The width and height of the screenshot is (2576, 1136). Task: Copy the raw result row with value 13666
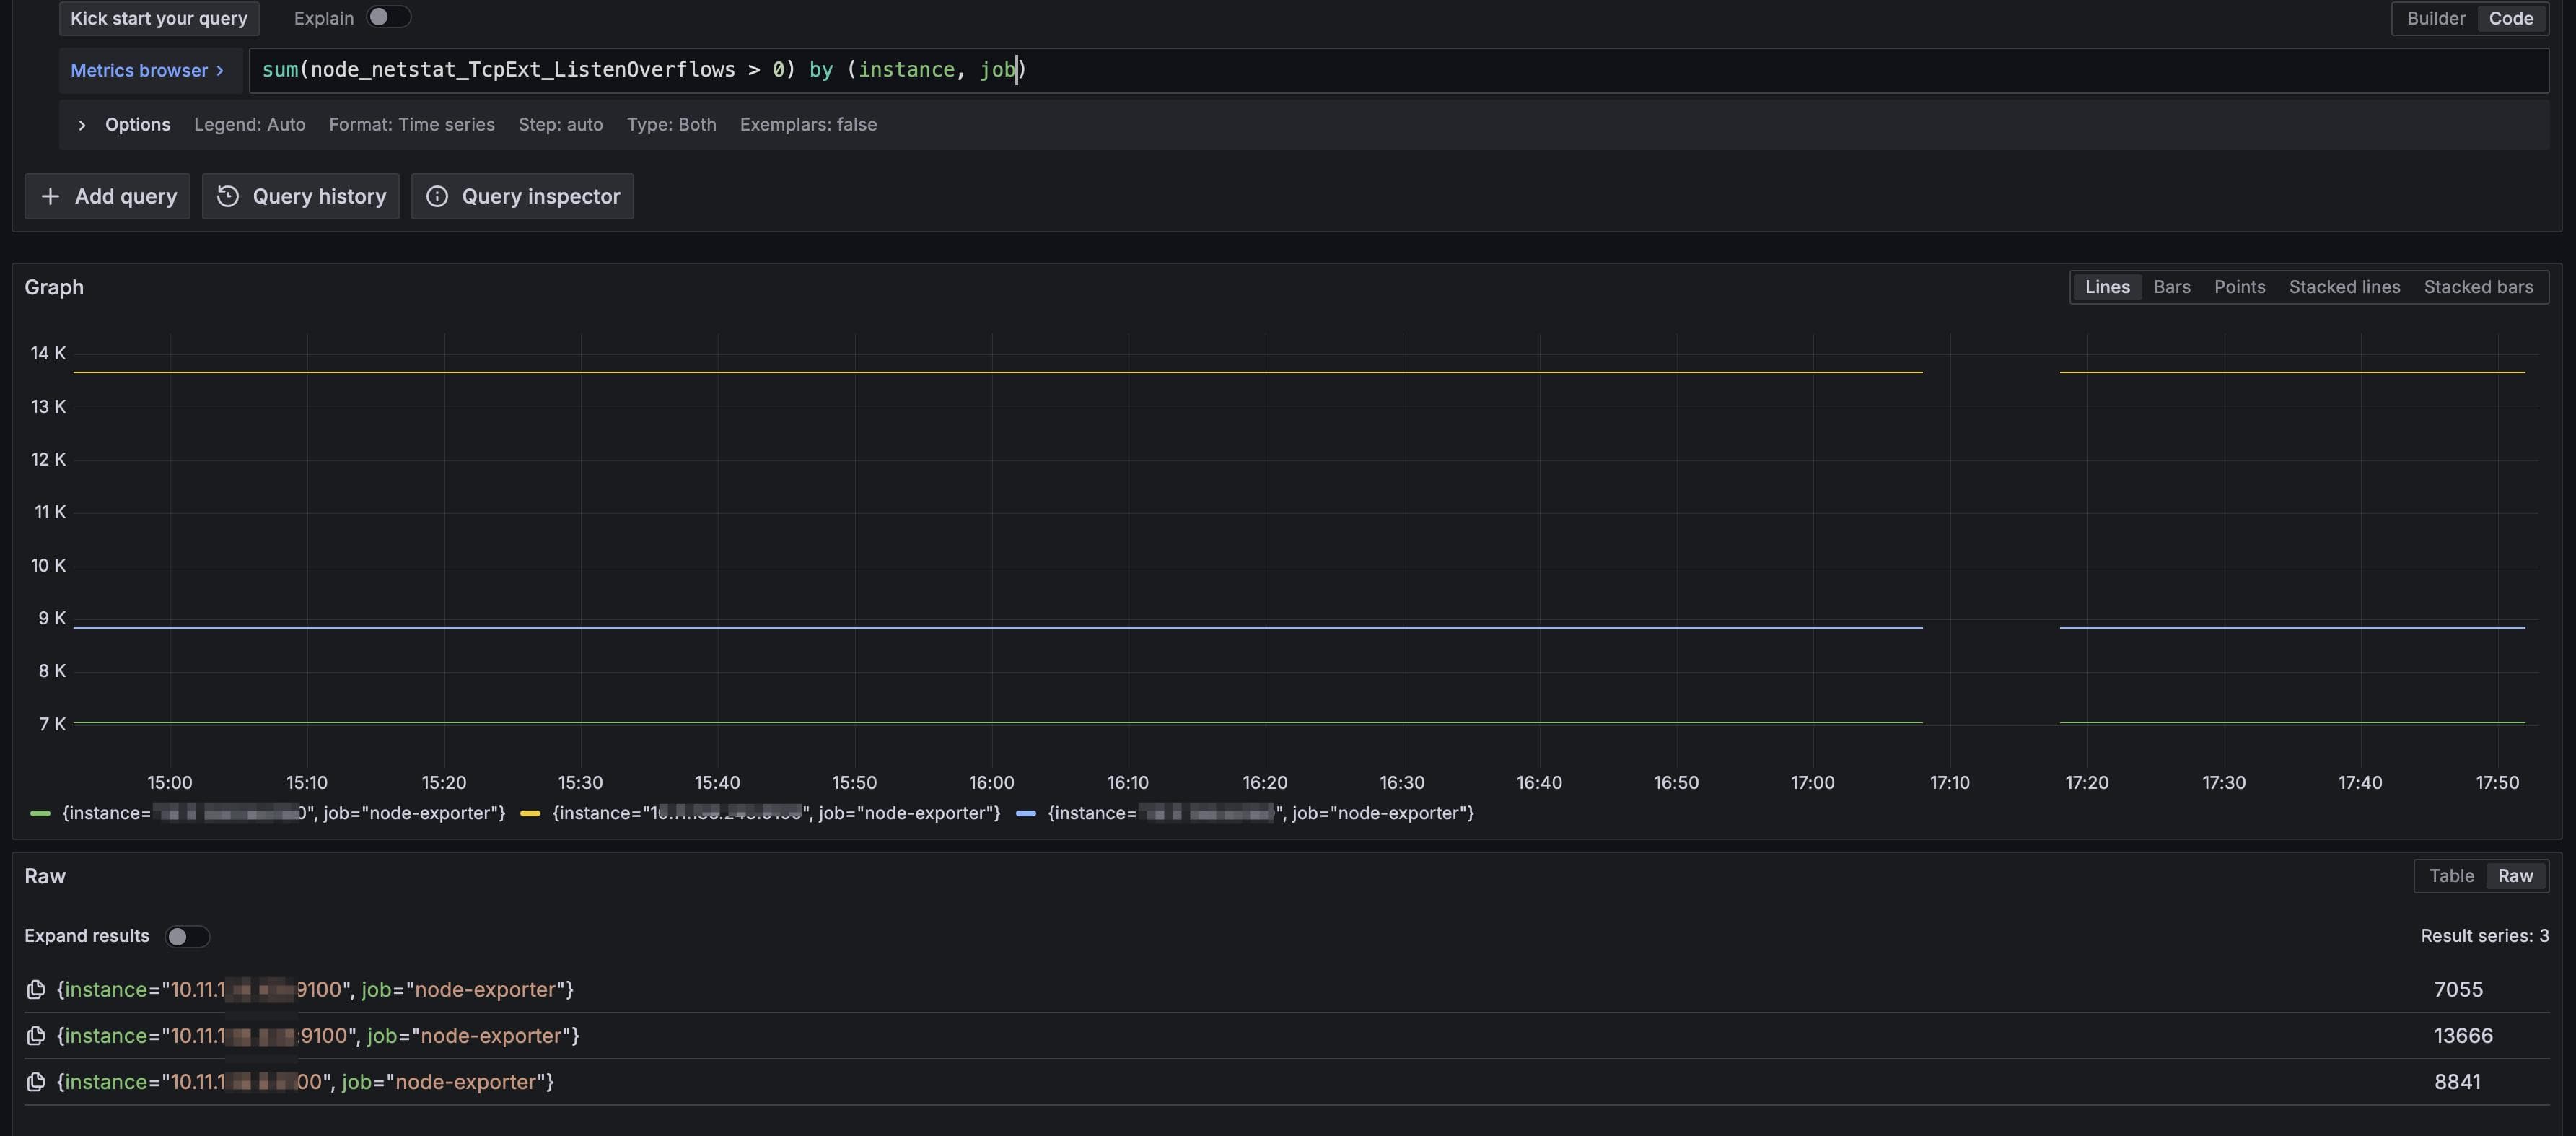pos(36,1036)
